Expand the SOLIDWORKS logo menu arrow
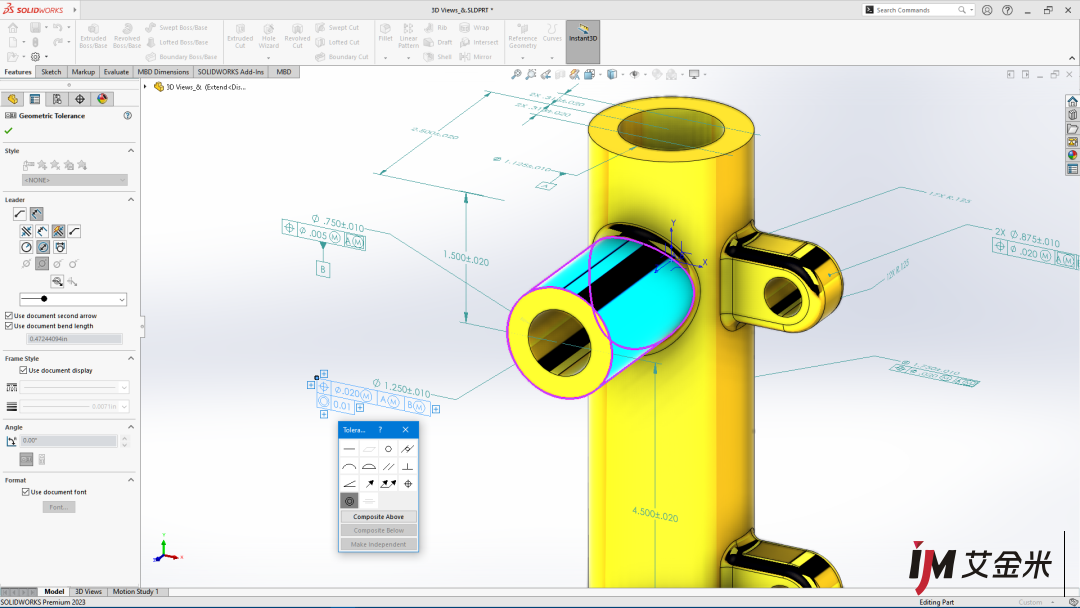The image size is (1080, 608). click(74, 10)
